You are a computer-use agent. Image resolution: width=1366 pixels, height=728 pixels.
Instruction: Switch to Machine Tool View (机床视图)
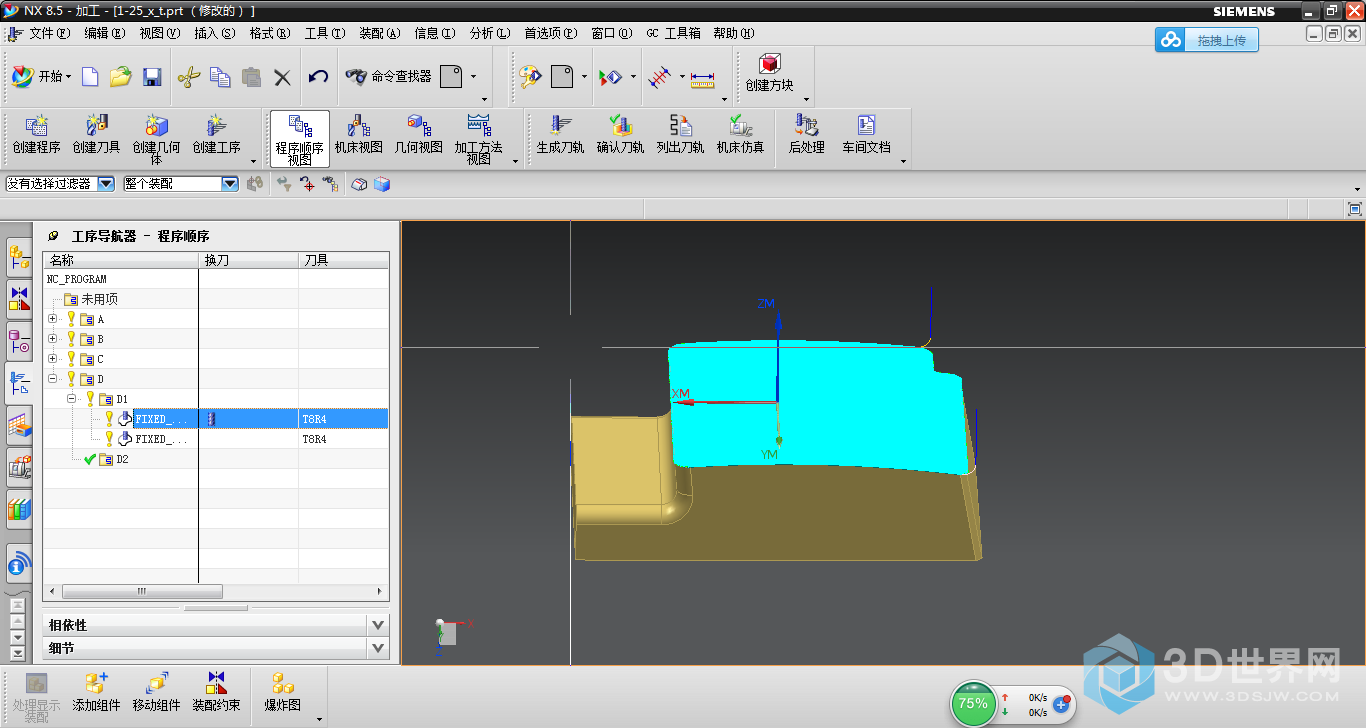359,136
